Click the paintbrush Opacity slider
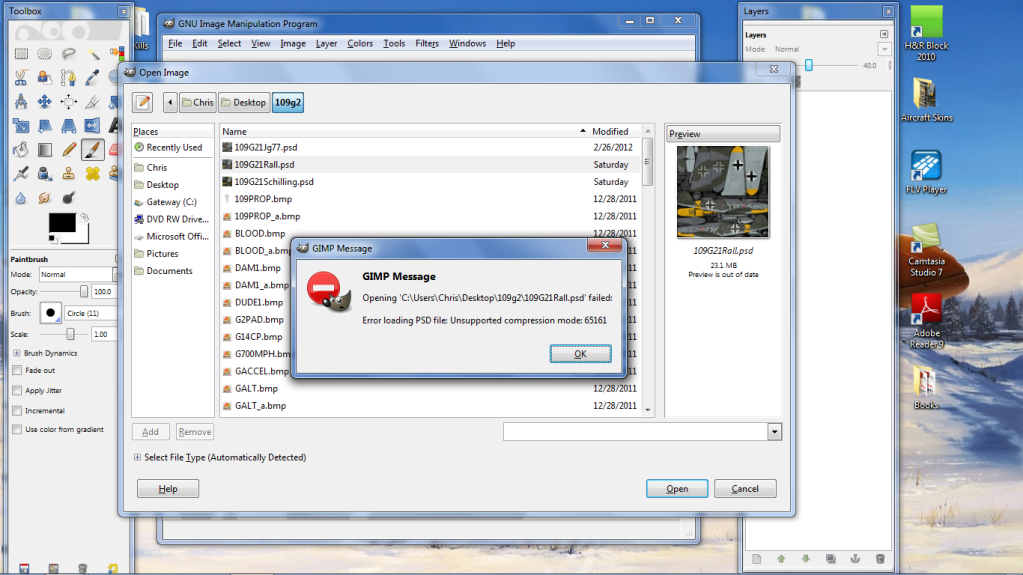This screenshot has width=1023, height=575. tap(65, 292)
